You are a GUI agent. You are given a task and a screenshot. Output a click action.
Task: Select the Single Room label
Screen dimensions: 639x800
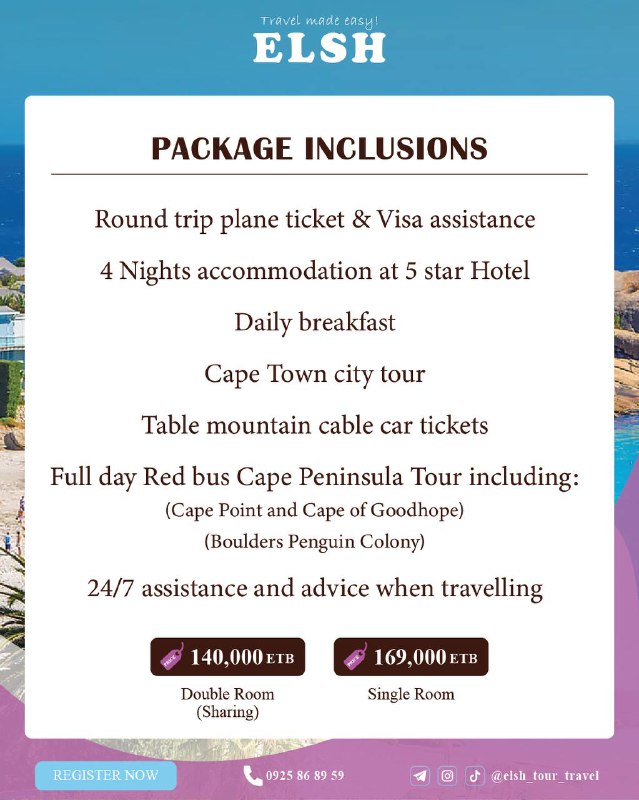(411, 694)
